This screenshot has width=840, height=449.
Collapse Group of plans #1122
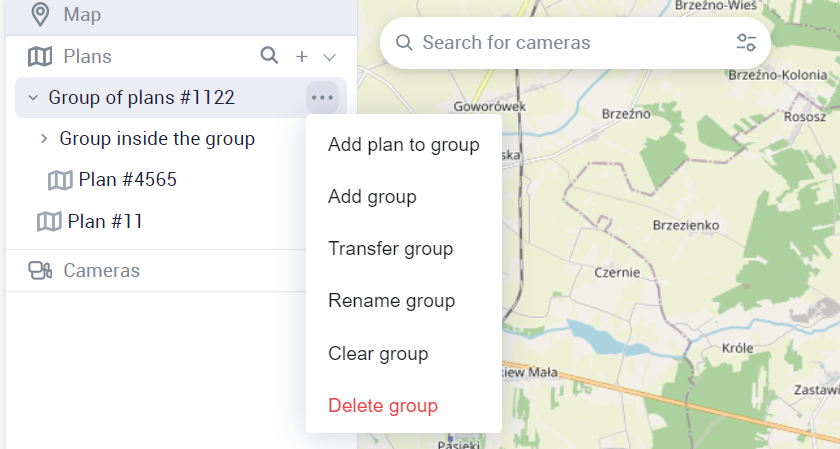(33, 97)
